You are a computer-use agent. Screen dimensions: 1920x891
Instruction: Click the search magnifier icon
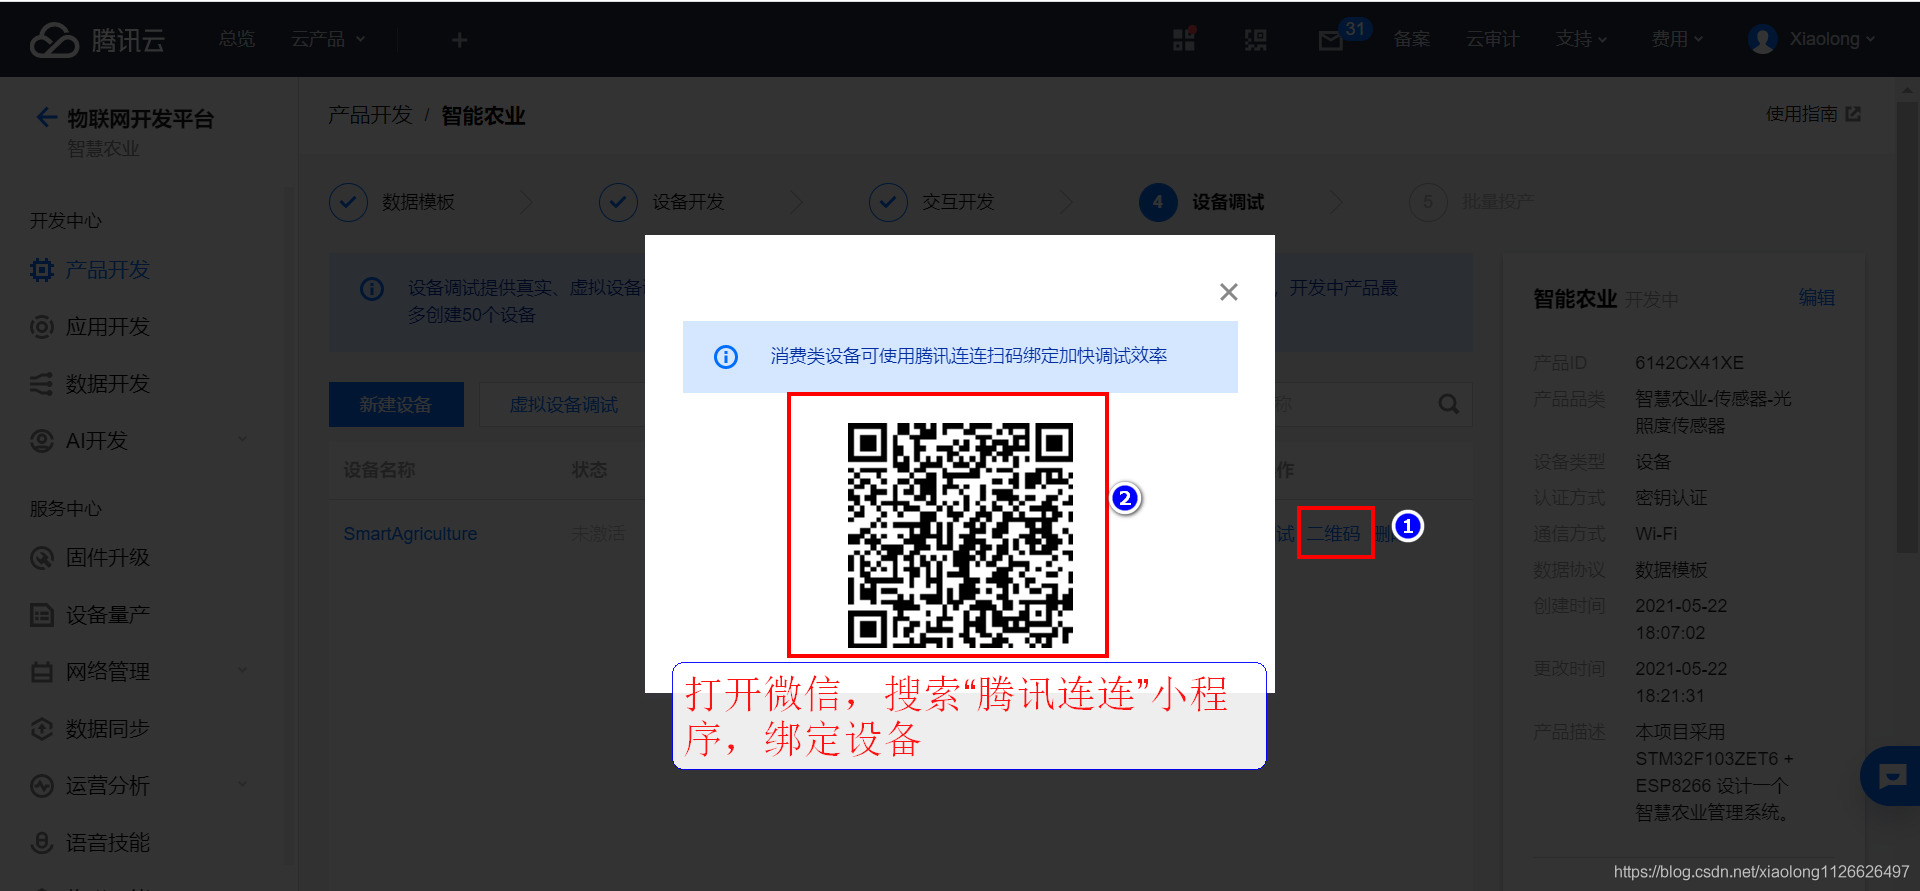pyautogui.click(x=1448, y=404)
